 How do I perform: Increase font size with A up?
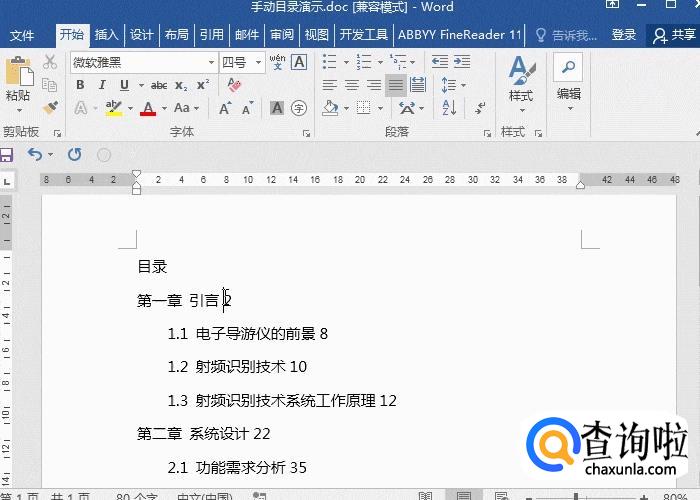pos(225,108)
